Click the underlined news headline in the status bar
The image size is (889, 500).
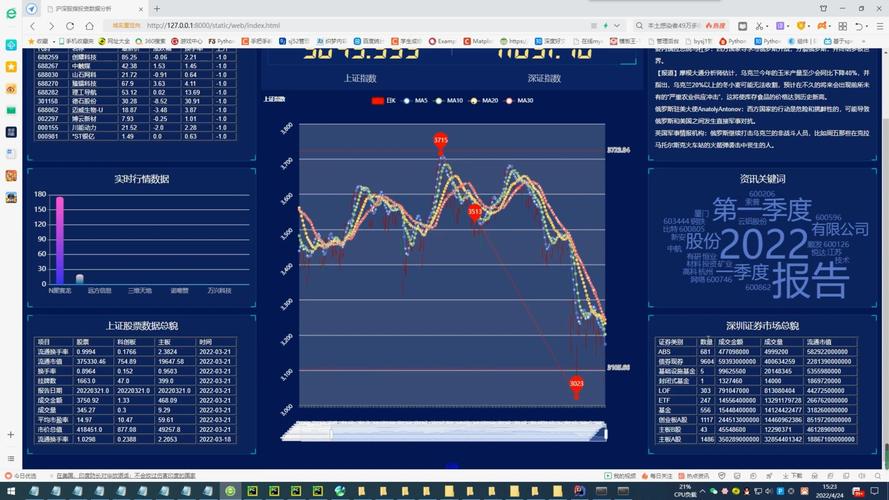pos(126,476)
